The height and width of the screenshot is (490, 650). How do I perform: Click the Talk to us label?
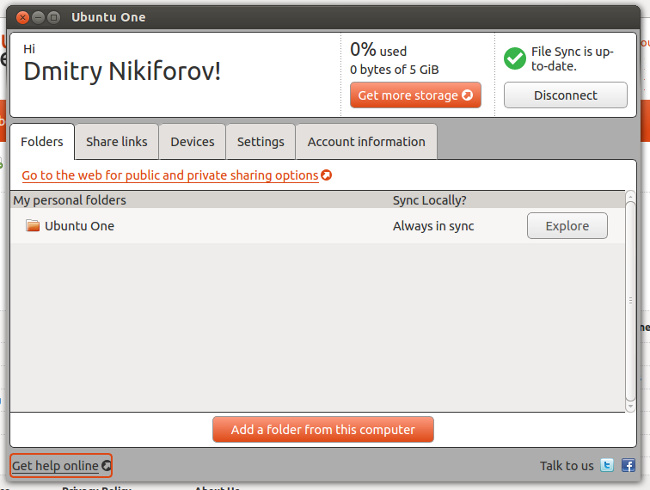point(567,466)
